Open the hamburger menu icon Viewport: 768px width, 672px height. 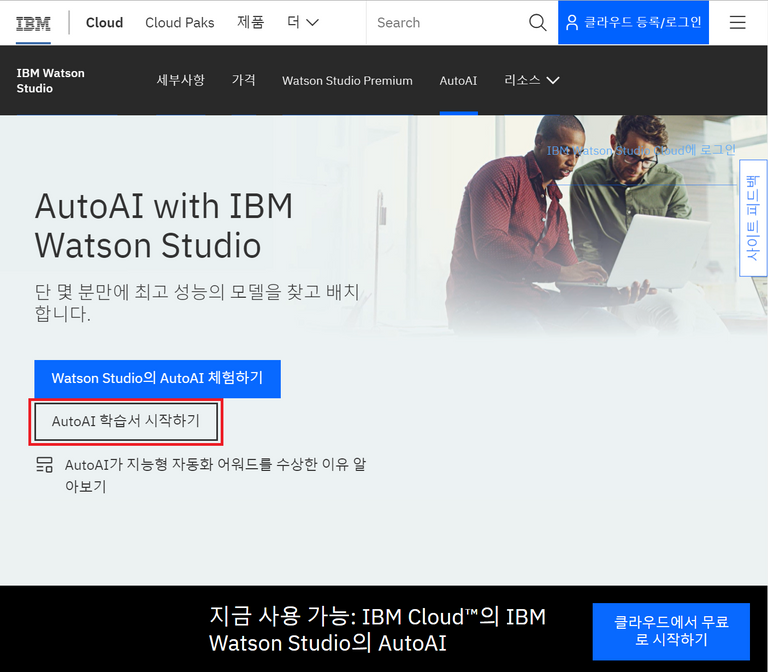point(737,23)
